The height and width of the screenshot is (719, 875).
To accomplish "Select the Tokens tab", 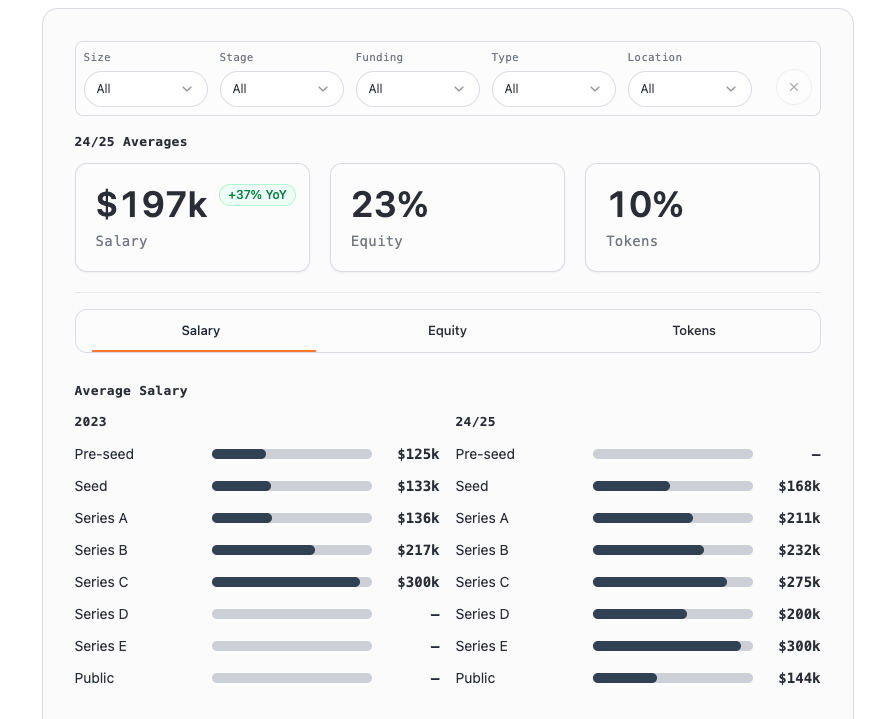I will (694, 331).
